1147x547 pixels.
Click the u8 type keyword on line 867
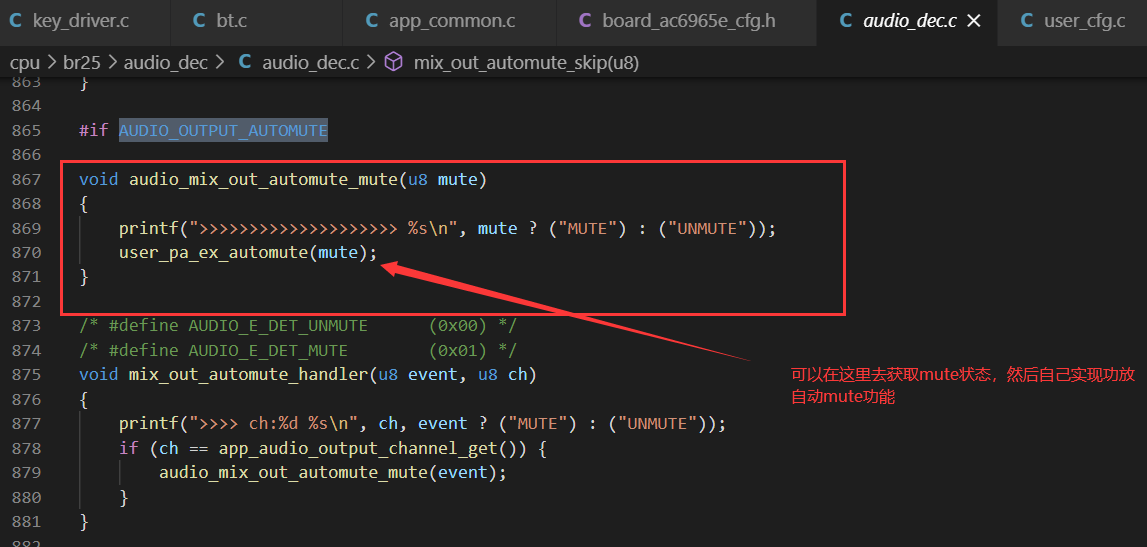point(418,179)
